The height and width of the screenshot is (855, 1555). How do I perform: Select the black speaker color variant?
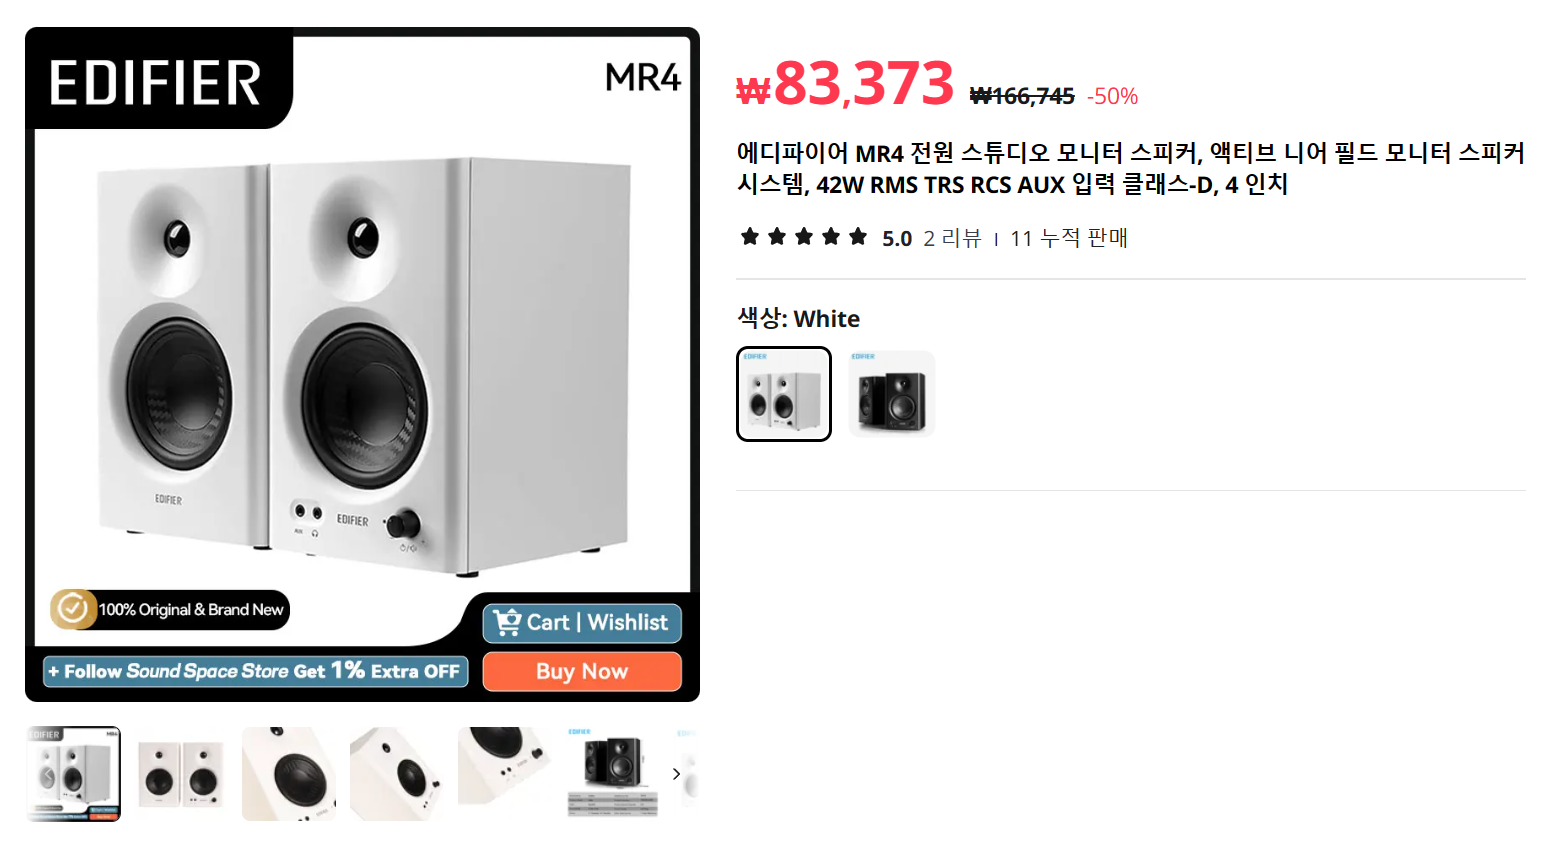pos(892,394)
